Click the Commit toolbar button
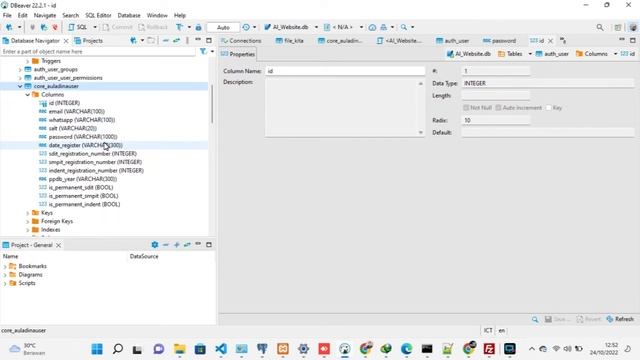Viewport: 640px width, 360px height. click(118, 27)
